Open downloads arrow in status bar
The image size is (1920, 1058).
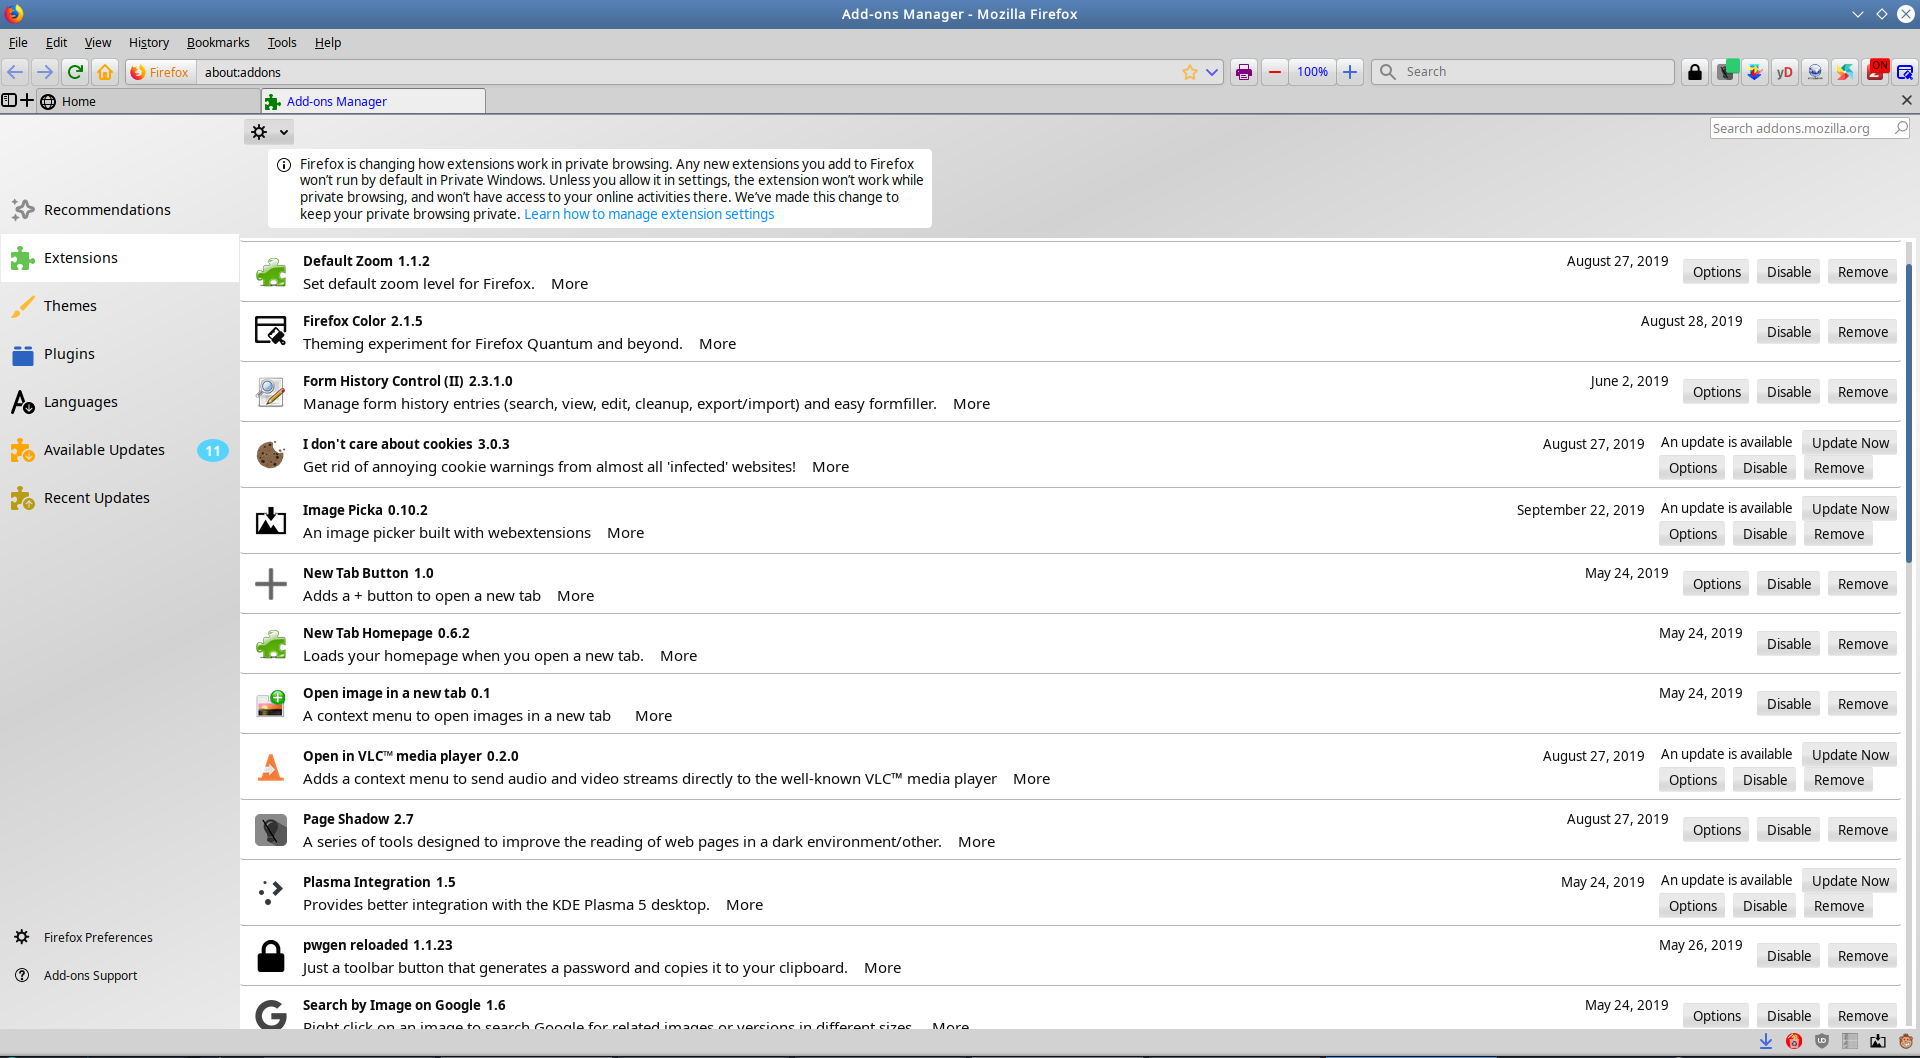coord(1766,1041)
